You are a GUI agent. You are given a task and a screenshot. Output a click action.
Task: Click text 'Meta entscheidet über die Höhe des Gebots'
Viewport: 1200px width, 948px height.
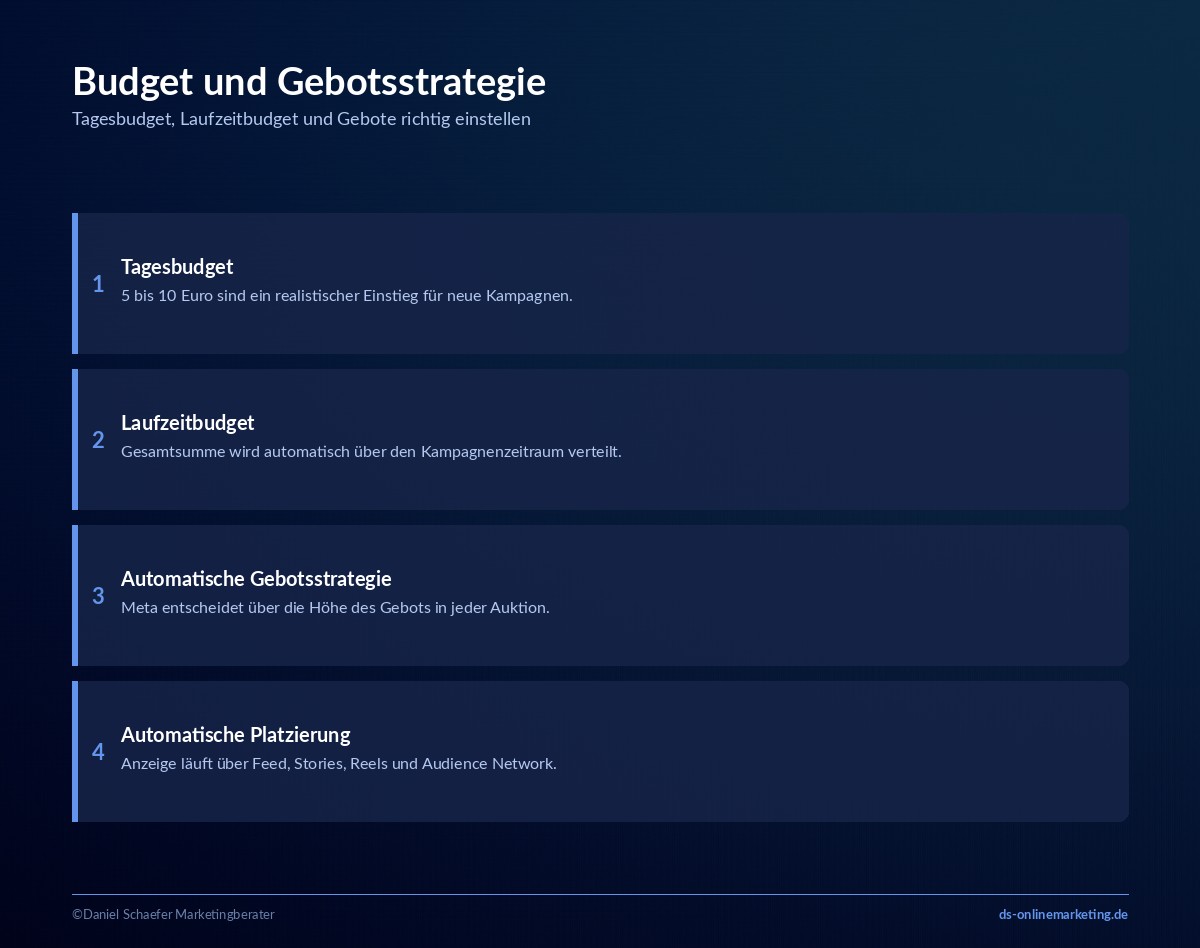pyautogui.click(x=276, y=608)
